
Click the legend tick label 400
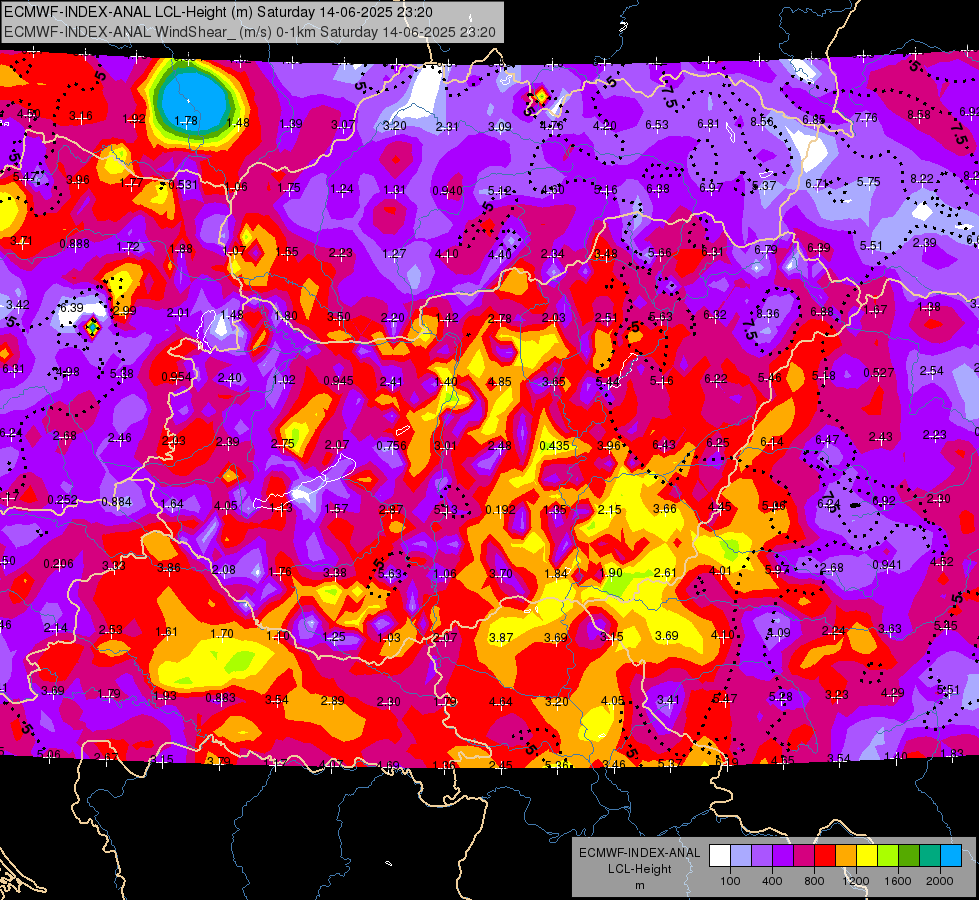point(772,881)
